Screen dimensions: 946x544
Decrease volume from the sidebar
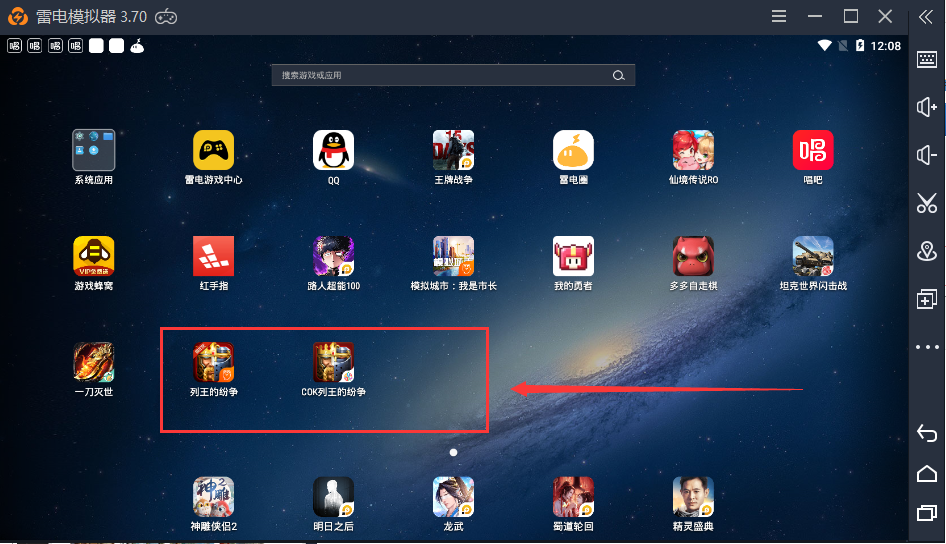coord(927,155)
